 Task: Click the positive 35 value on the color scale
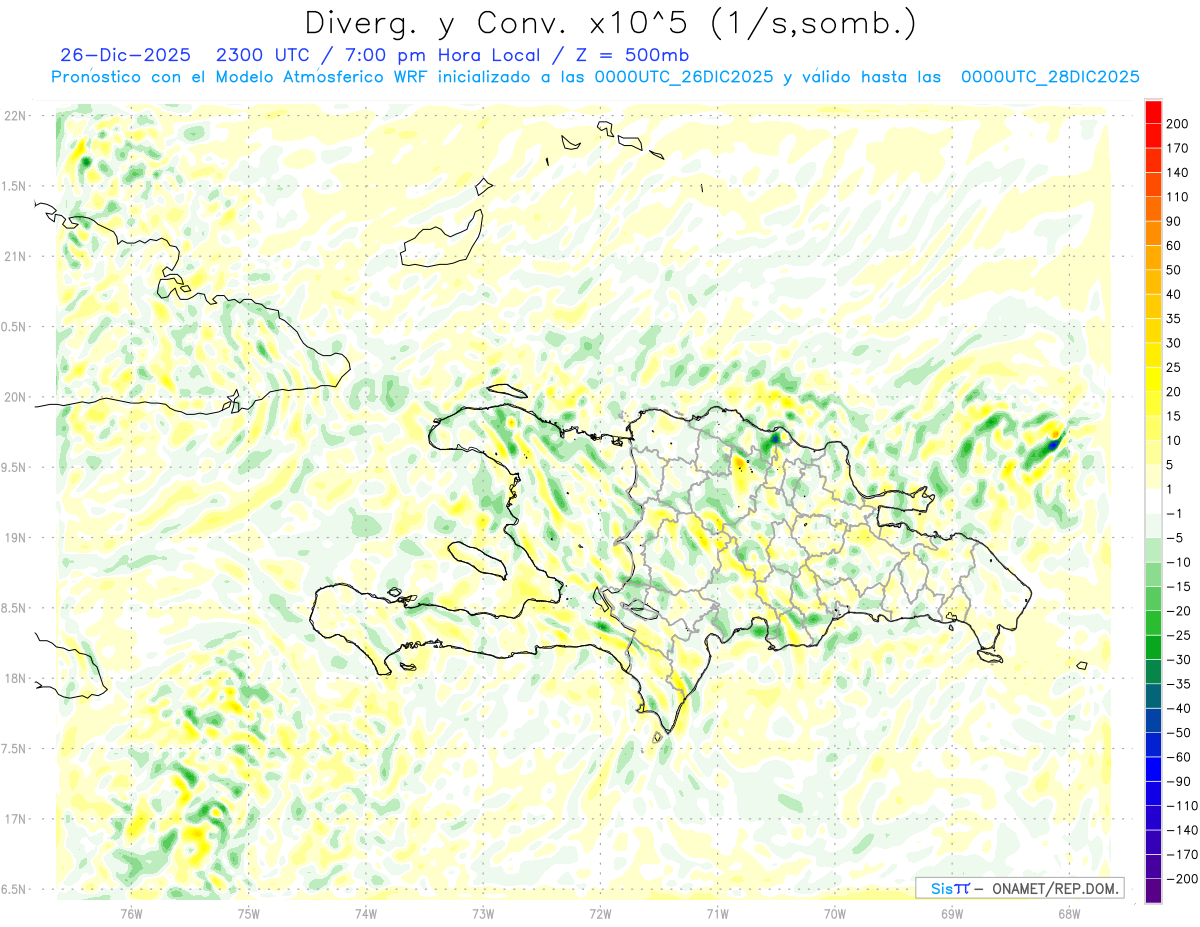point(1174,319)
